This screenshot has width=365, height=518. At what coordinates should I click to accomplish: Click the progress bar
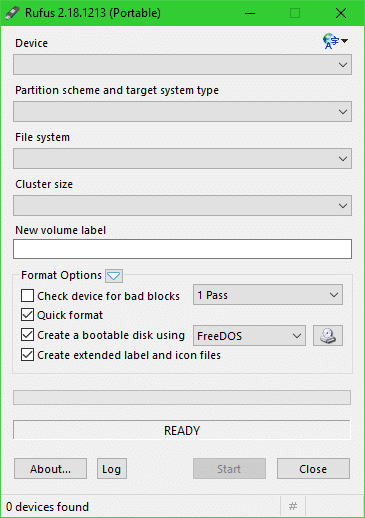point(182,397)
